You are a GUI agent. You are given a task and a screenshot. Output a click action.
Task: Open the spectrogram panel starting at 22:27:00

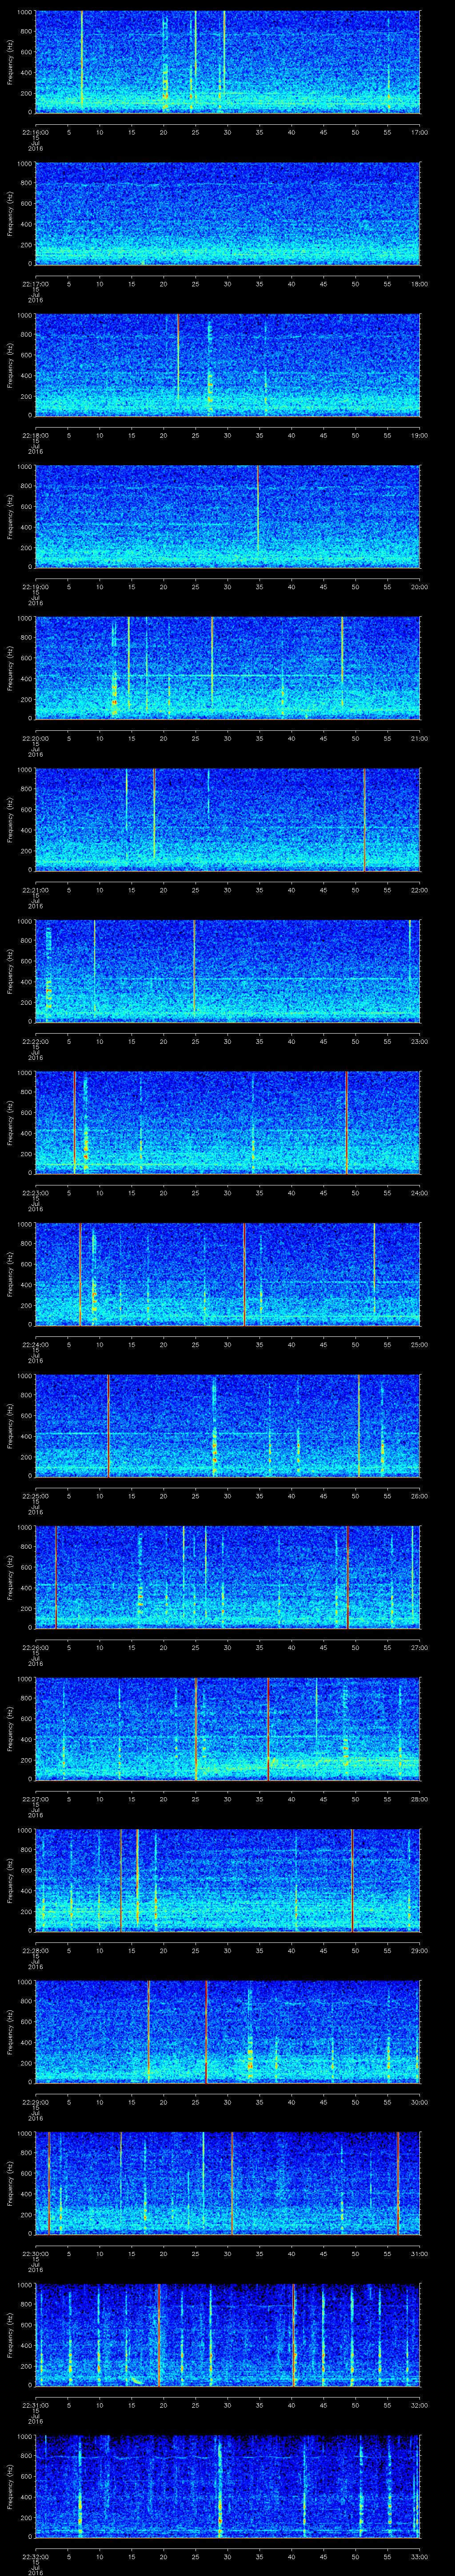click(228, 1729)
